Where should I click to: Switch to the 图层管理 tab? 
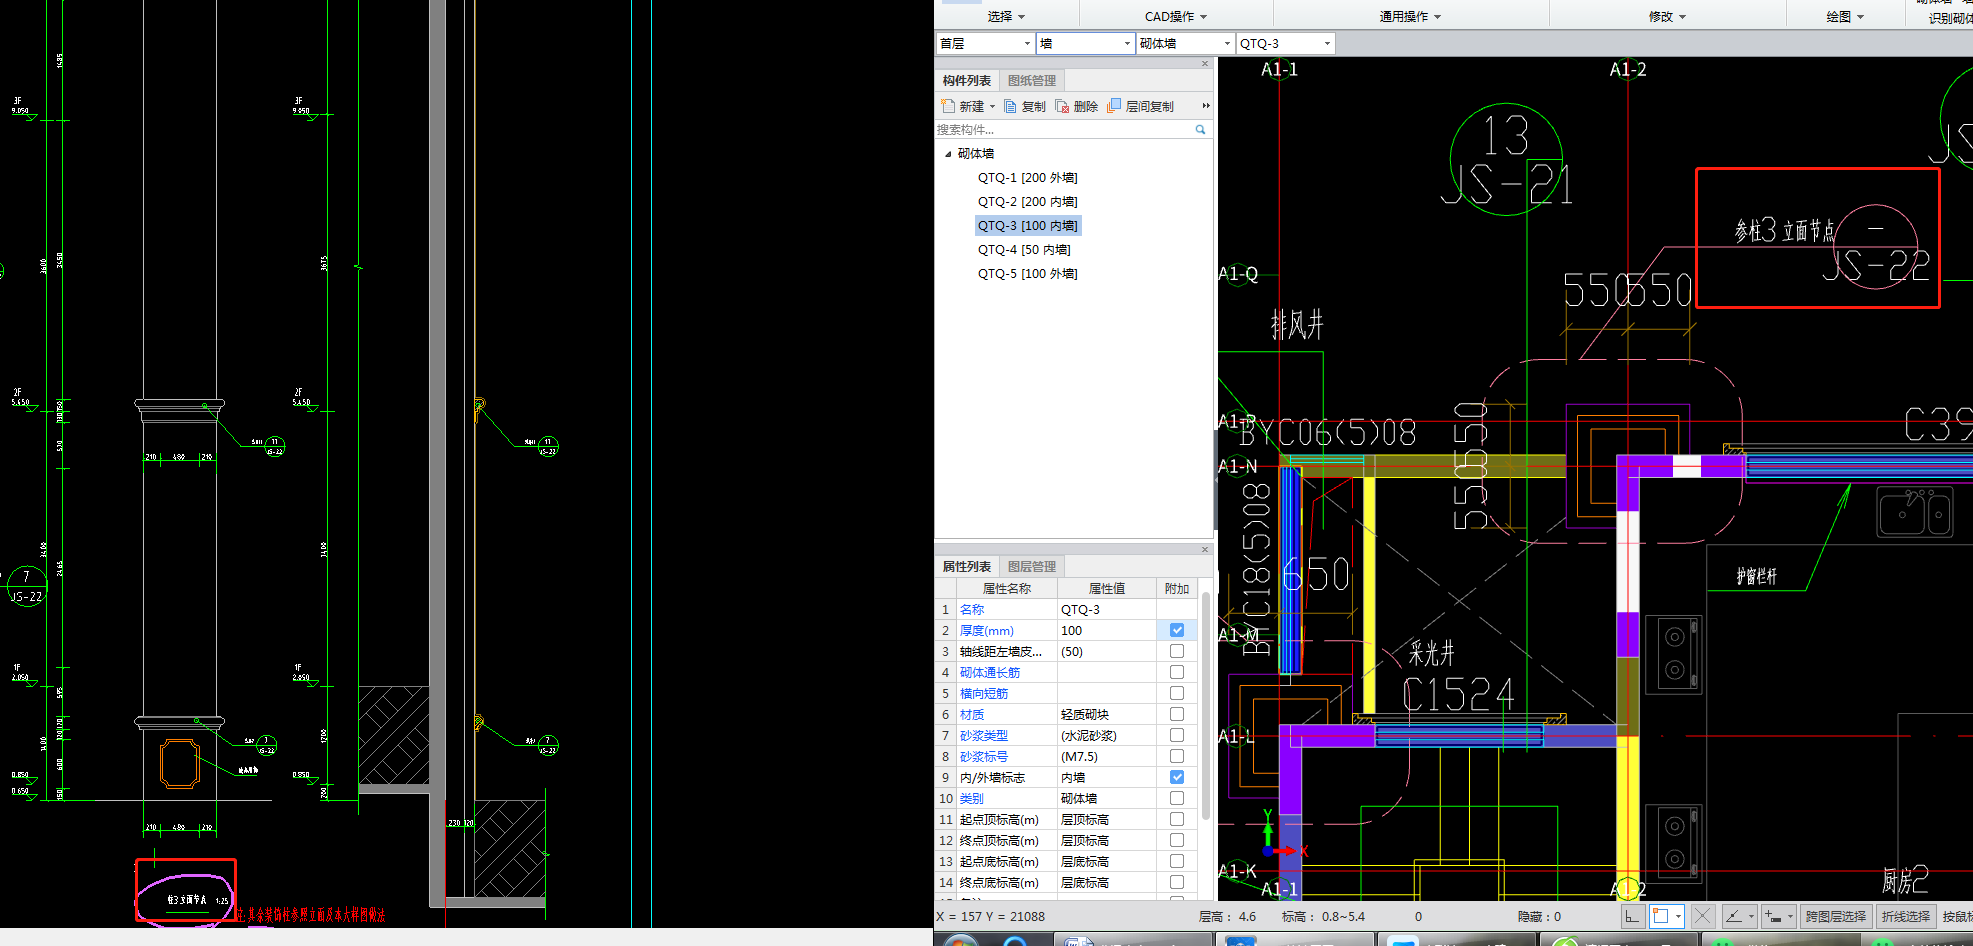click(x=1031, y=566)
